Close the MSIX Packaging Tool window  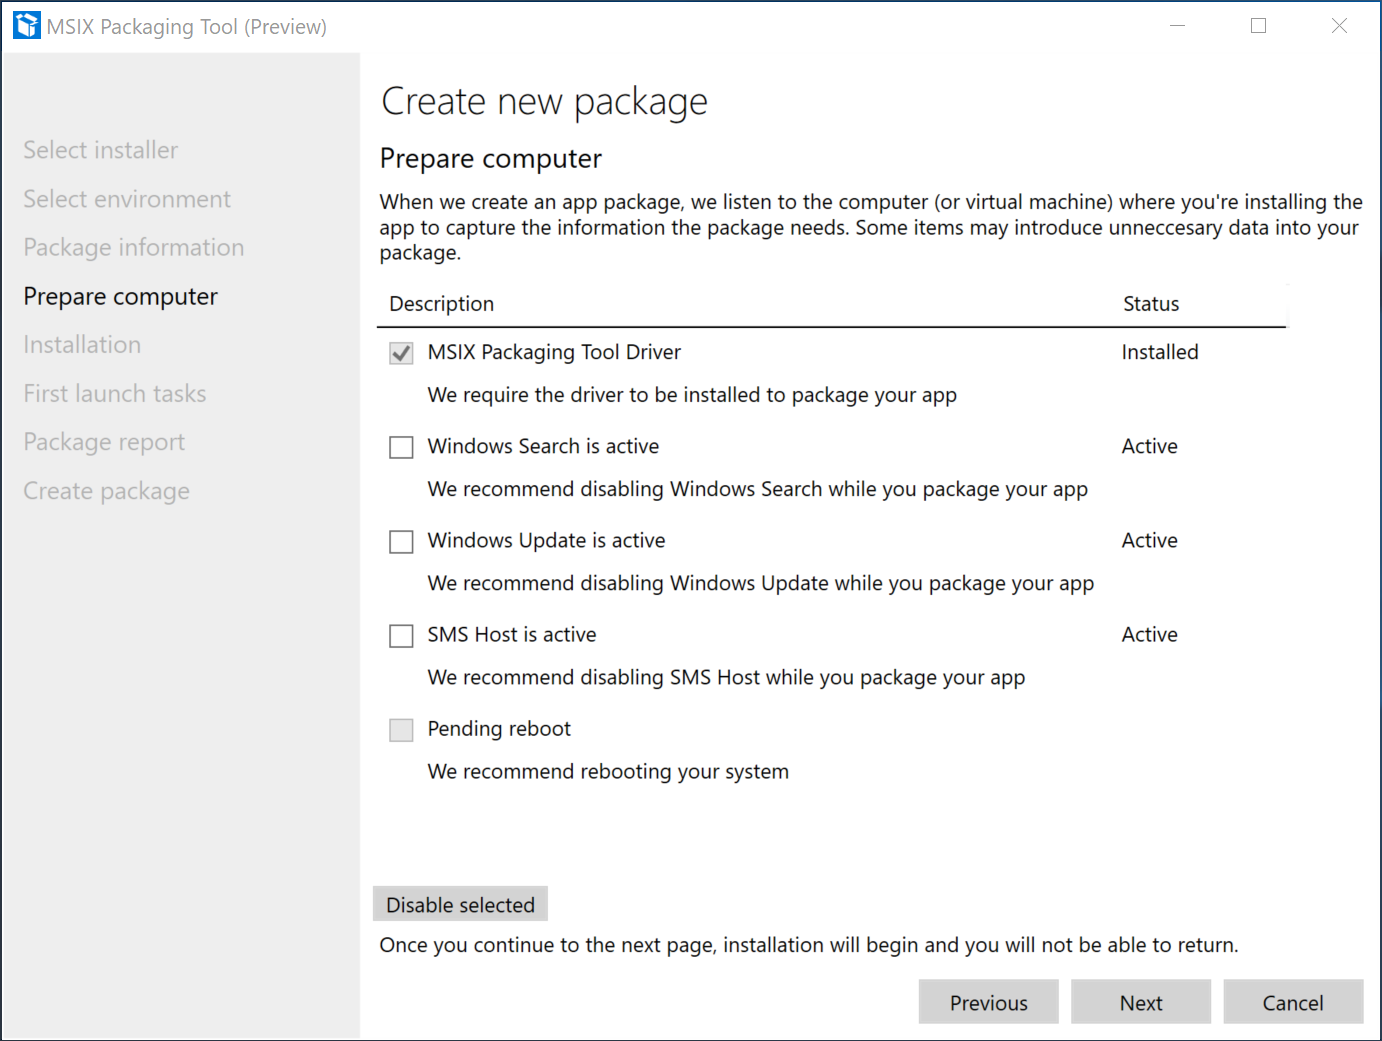click(1339, 26)
